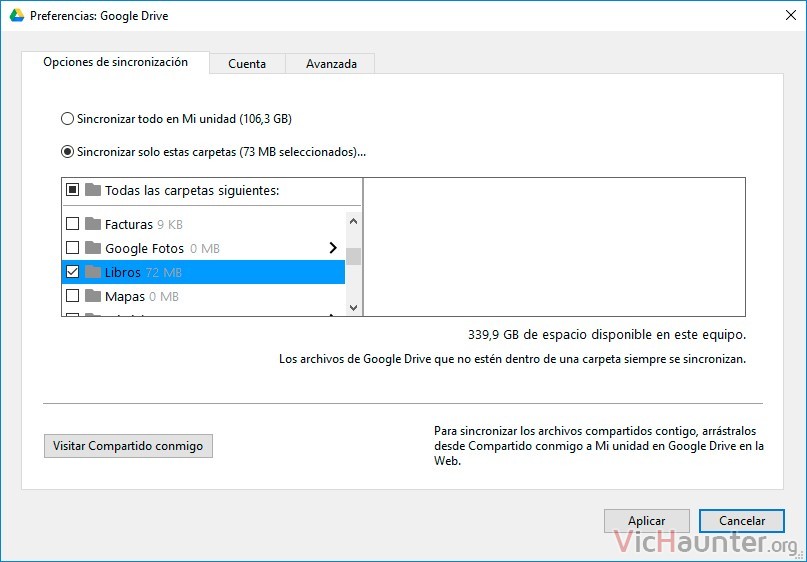Select the Facturas 9 KB row text

144,224
